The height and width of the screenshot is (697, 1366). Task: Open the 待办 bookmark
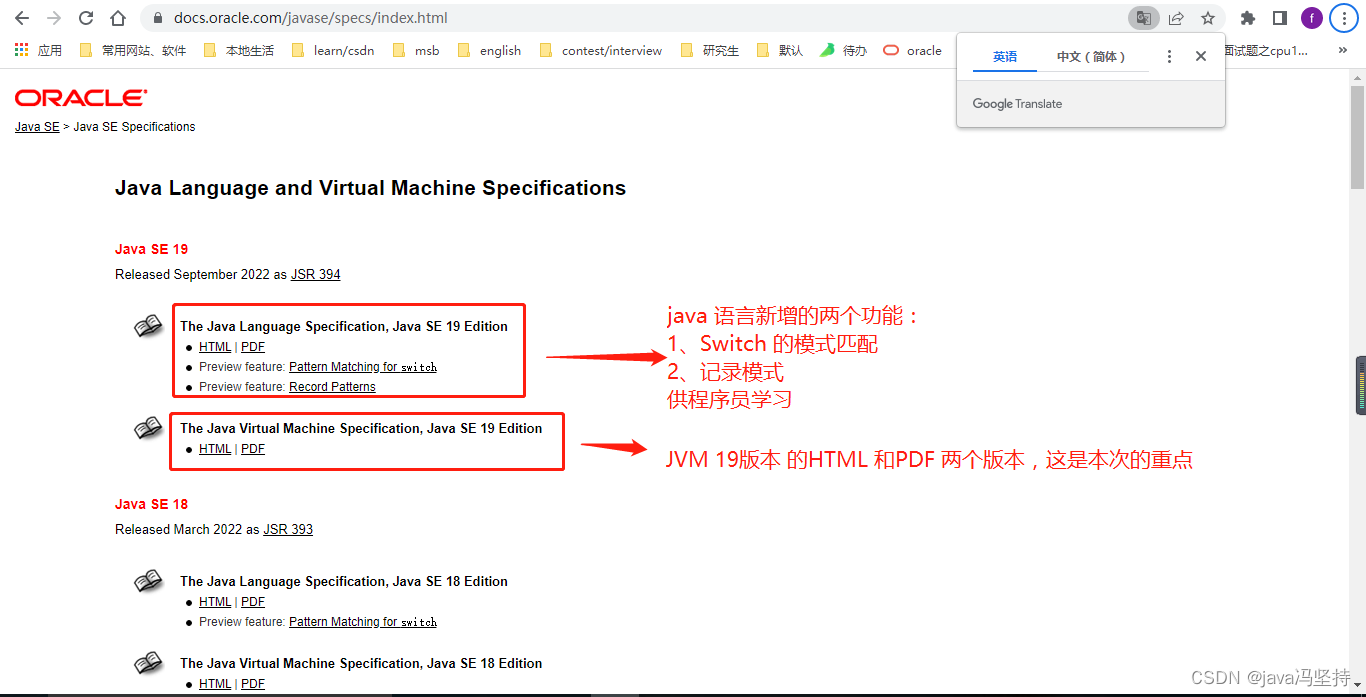[x=843, y=50]
